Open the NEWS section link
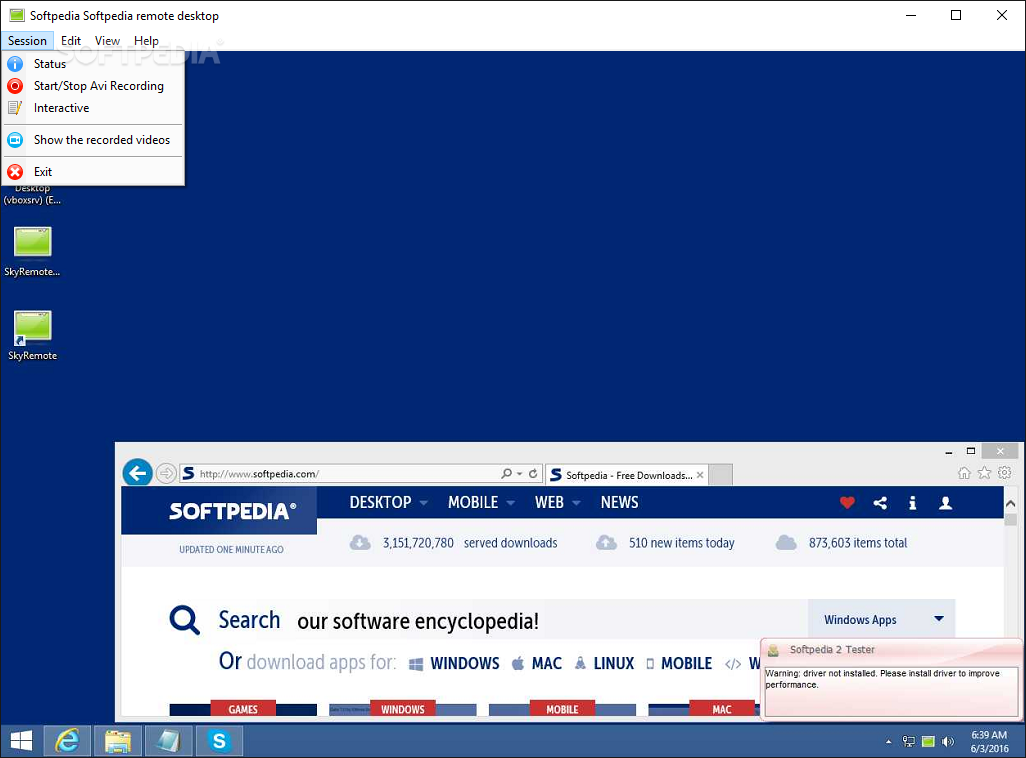The image size is (1026, 758). click(619, 502)
